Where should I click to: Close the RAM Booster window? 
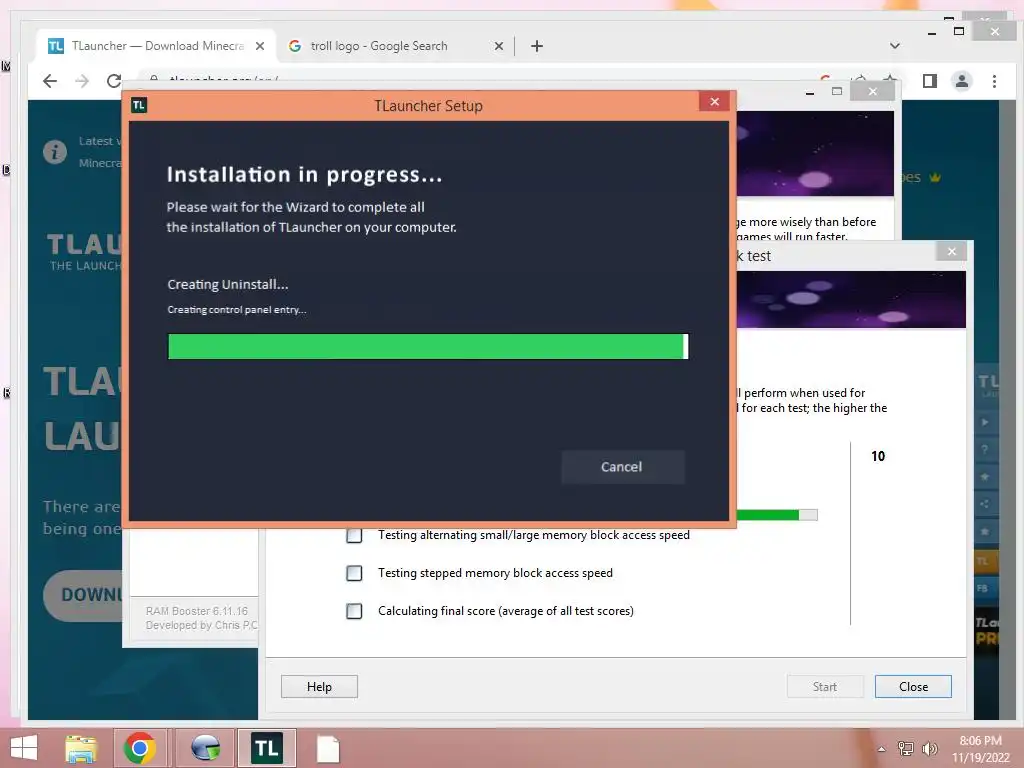pyautogui.click(x=872, y=91)
